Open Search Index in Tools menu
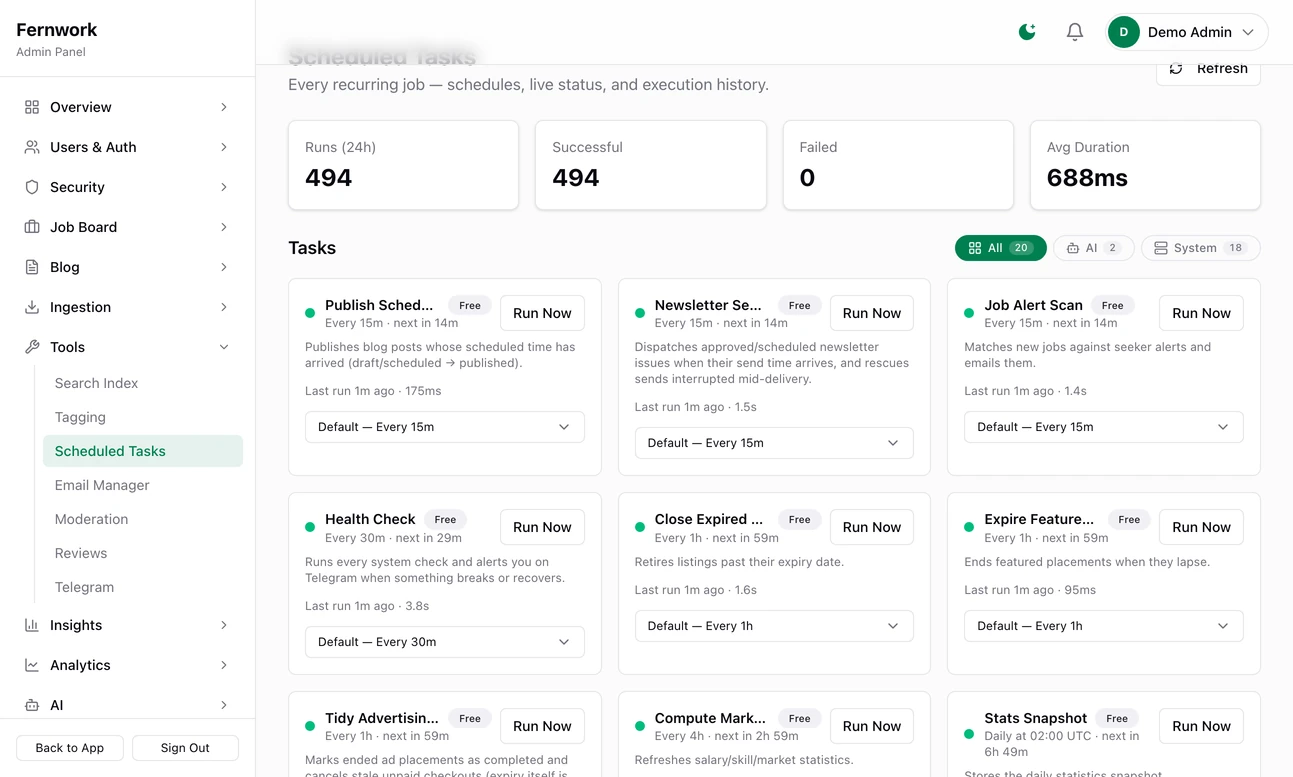Image resolution: width=1293 pixels, height=777 pixels. pos(143,383)
